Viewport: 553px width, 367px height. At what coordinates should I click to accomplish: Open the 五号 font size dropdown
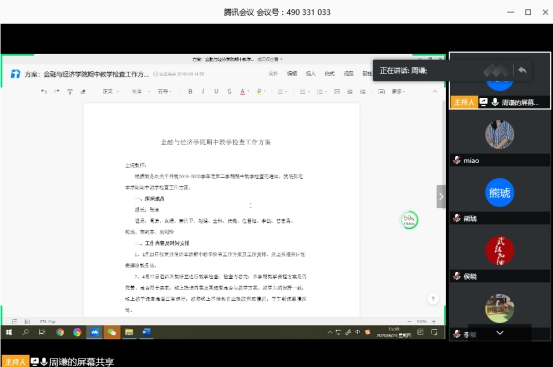pyautogui.click(x=164, y=92)
